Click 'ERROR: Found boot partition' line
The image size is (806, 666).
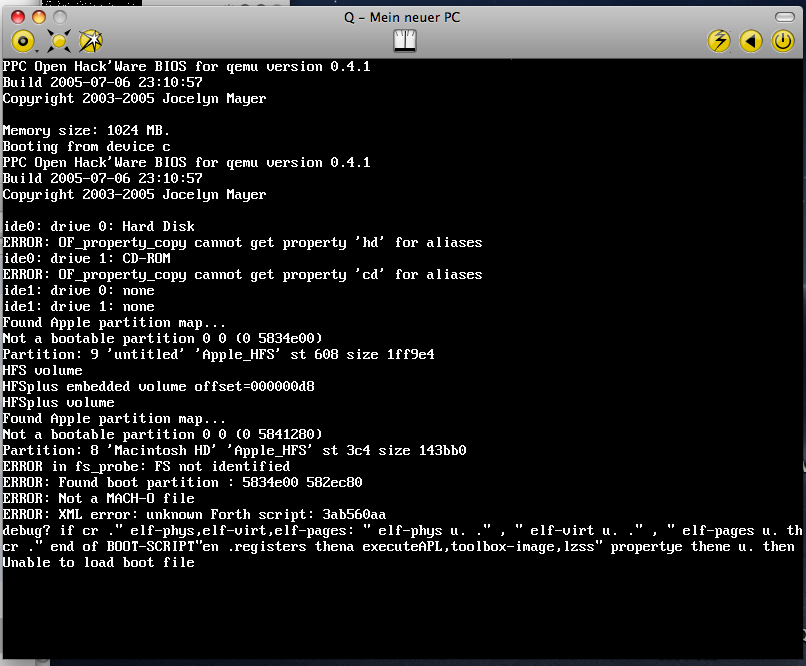tap(182, 483)
